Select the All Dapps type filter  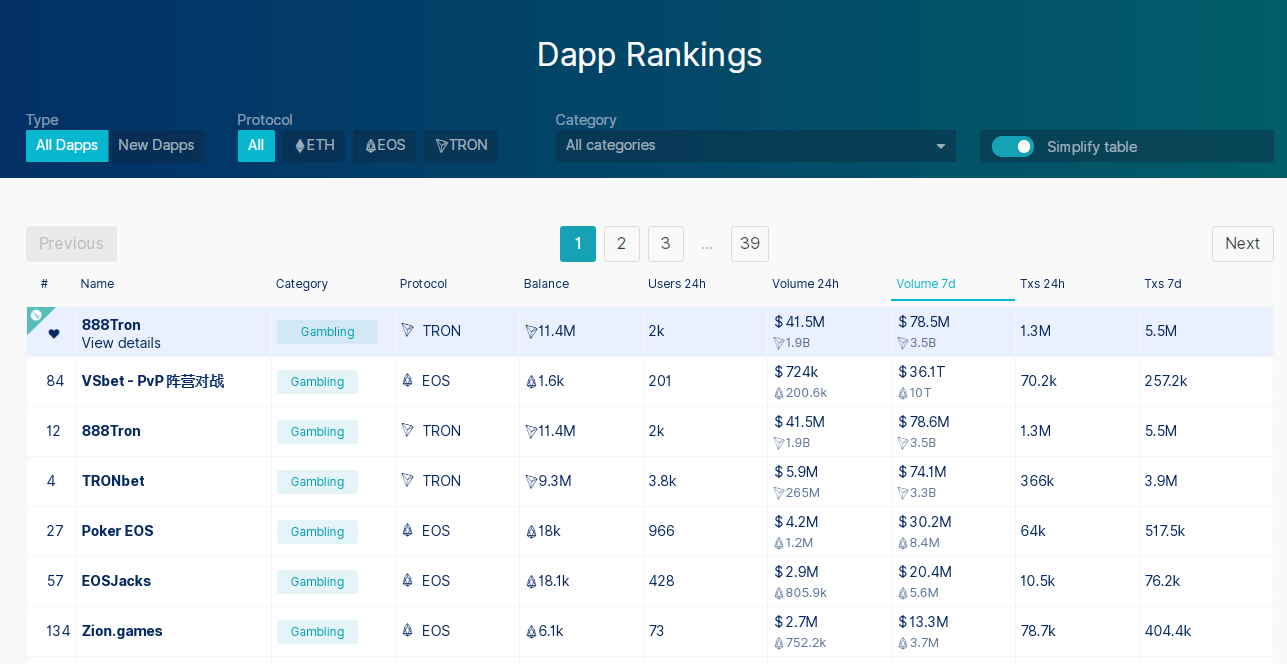(x=67, y=146)
